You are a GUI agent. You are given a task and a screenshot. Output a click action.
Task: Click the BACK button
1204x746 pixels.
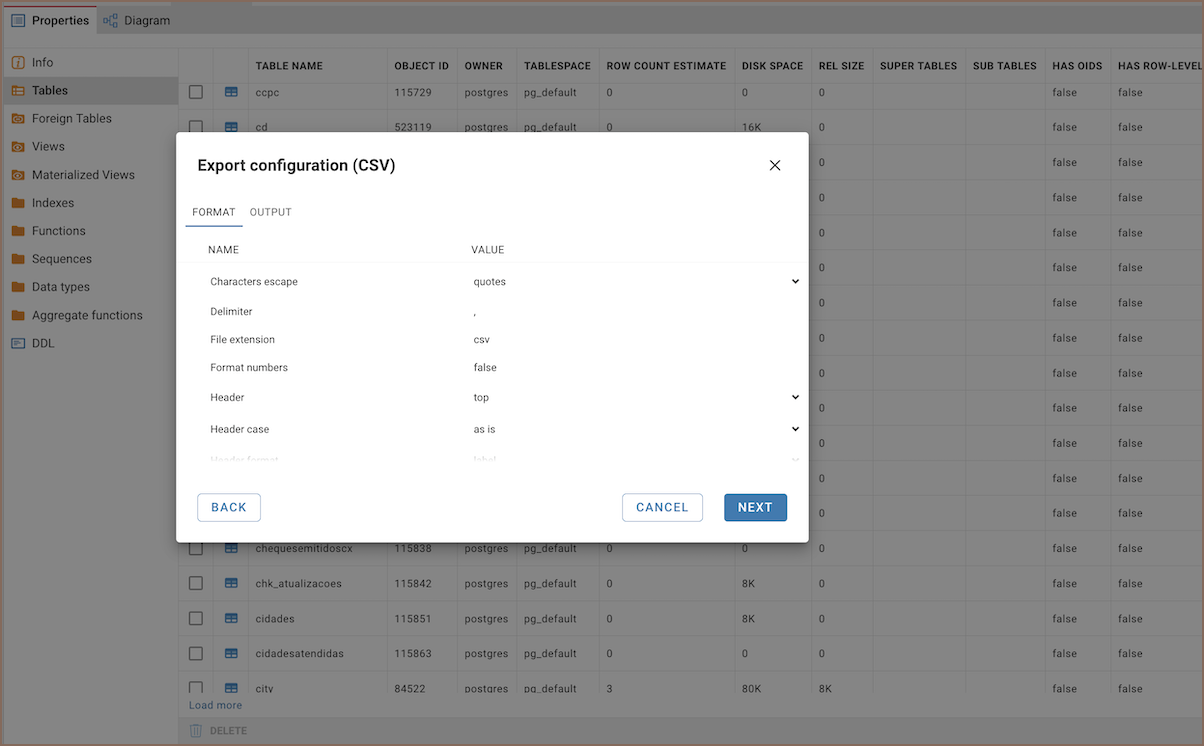229,507
